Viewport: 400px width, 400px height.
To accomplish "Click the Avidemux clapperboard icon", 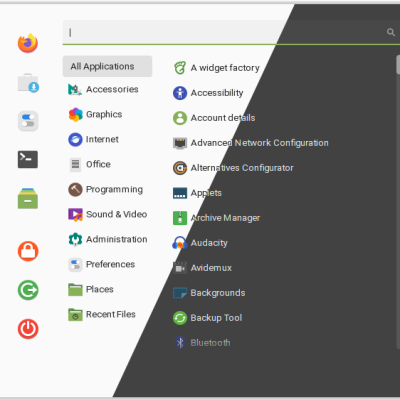I will (x=180, y=268).
